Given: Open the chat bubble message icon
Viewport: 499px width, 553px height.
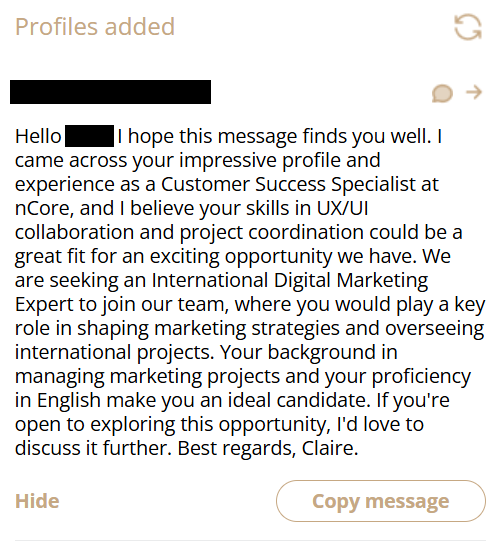Looking at the screenshot, I should tap(442, 93).
